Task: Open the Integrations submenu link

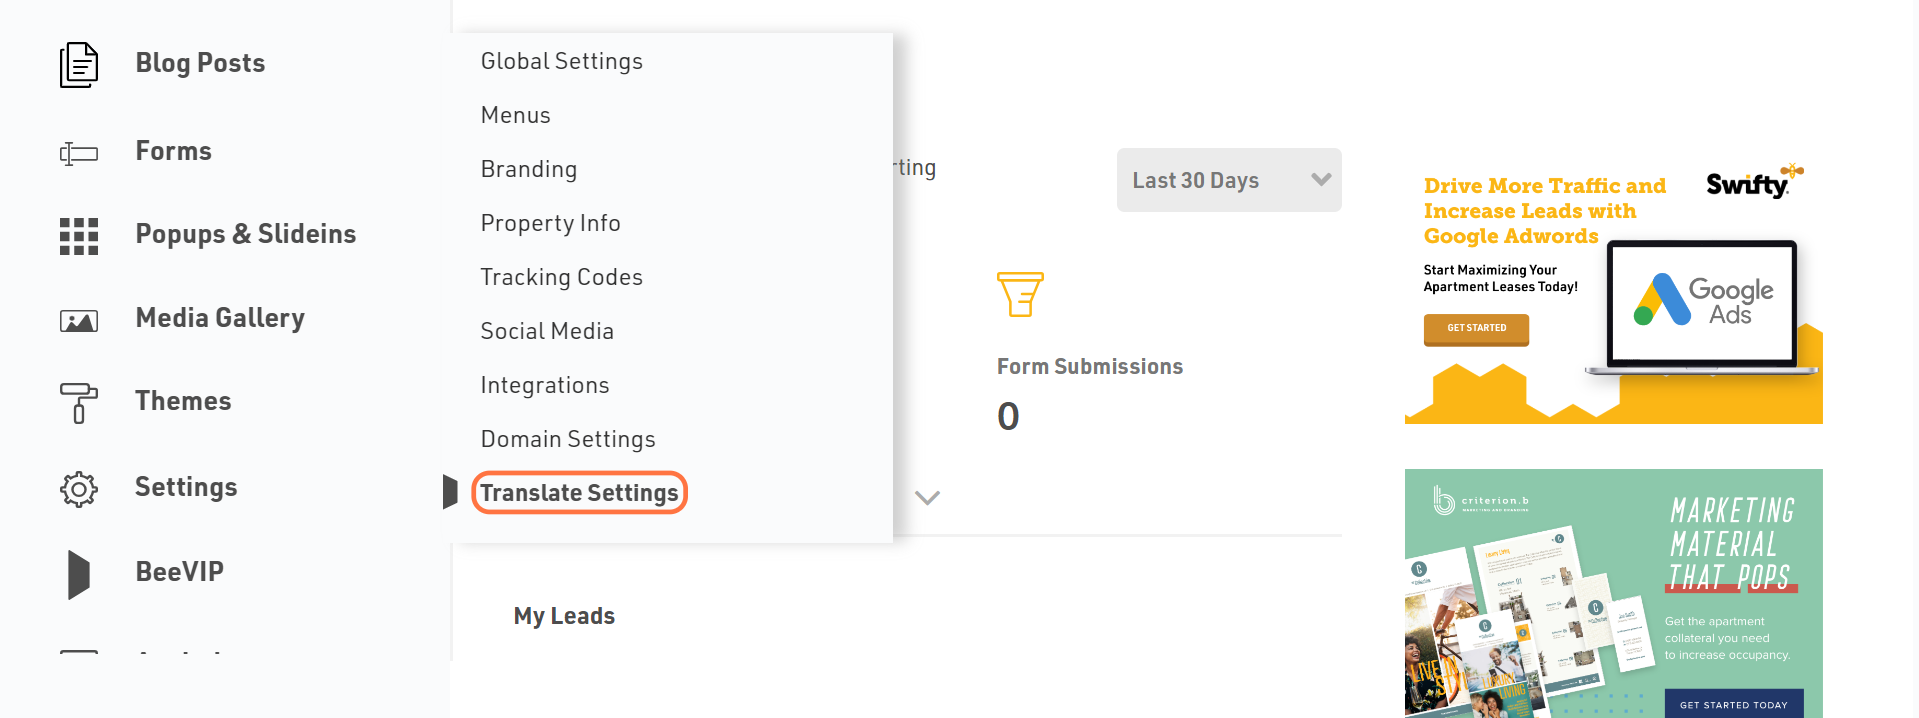Action: (544, 385)
